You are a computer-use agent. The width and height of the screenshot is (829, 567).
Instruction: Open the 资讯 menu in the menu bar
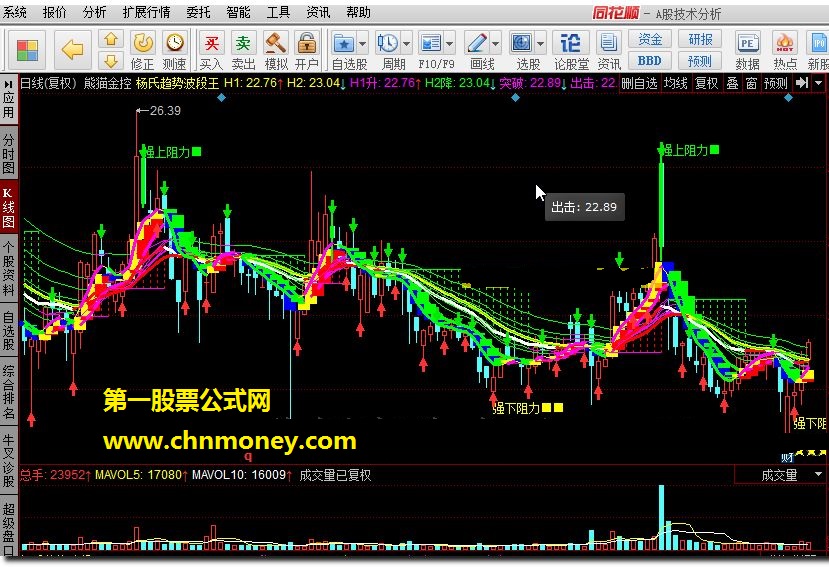tap(318, 12)
